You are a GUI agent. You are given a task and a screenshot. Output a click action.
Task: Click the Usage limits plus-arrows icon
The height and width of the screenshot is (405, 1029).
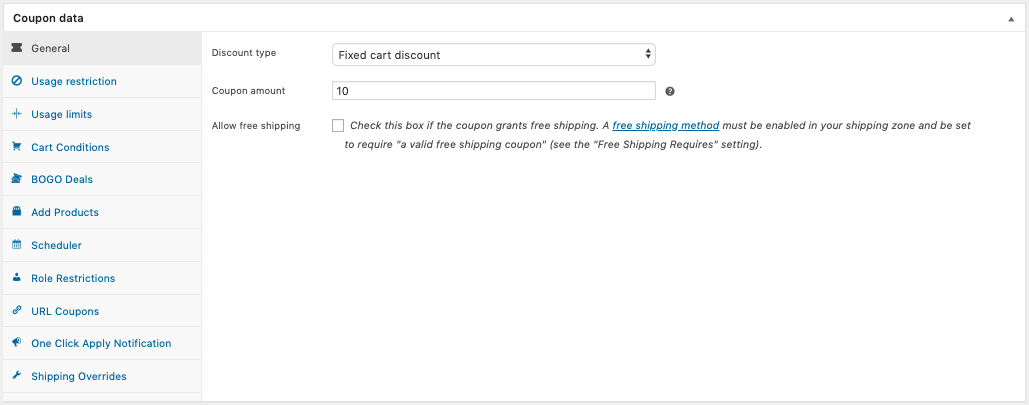(x=17, y=114)
